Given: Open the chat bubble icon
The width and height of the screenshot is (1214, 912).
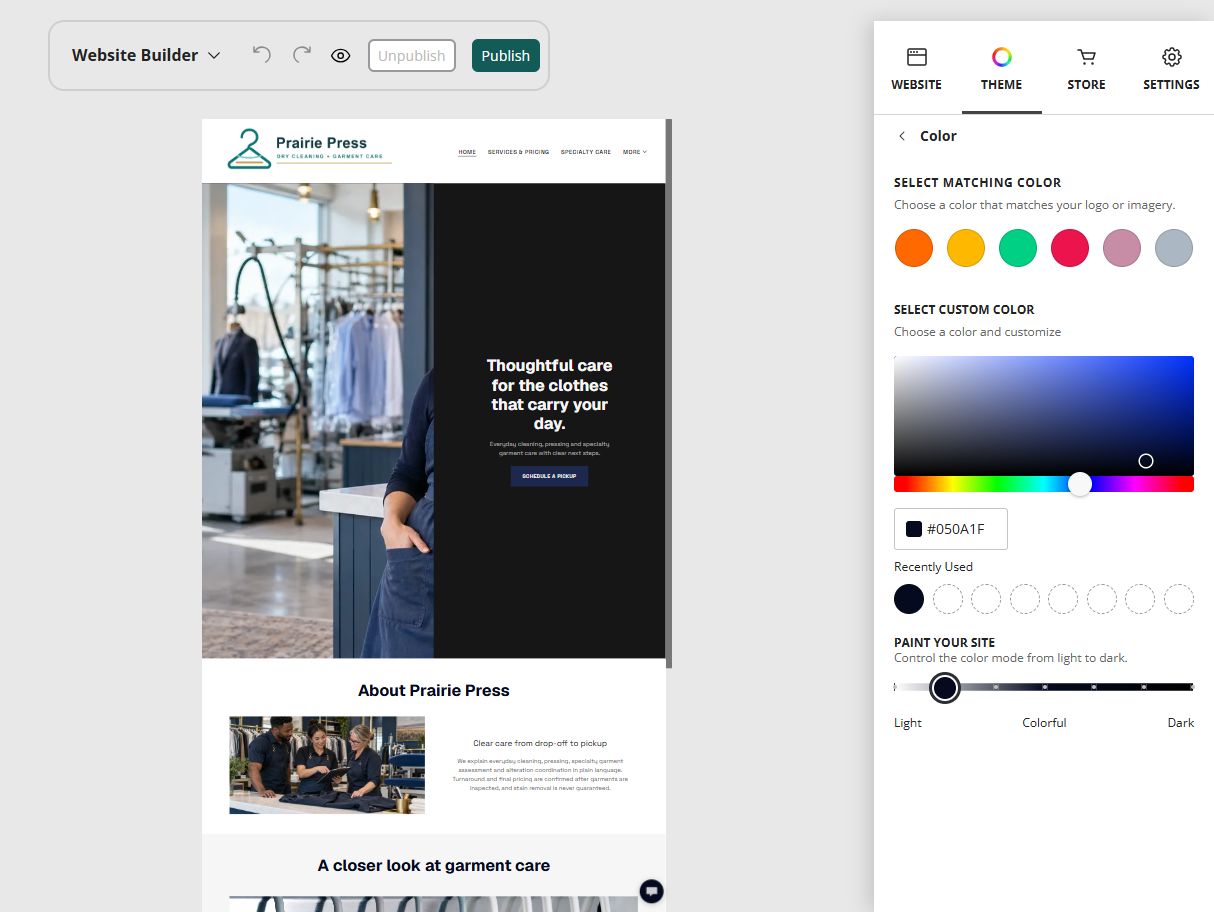Looking at the screenshot, I should pos(651,891).
